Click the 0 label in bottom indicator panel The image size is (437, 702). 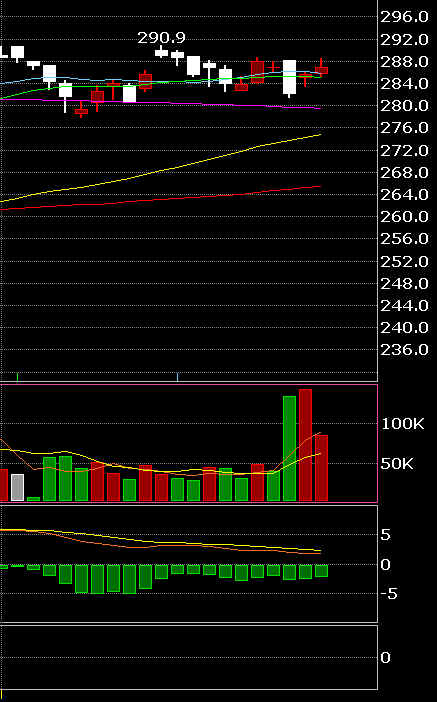point(385,658)
